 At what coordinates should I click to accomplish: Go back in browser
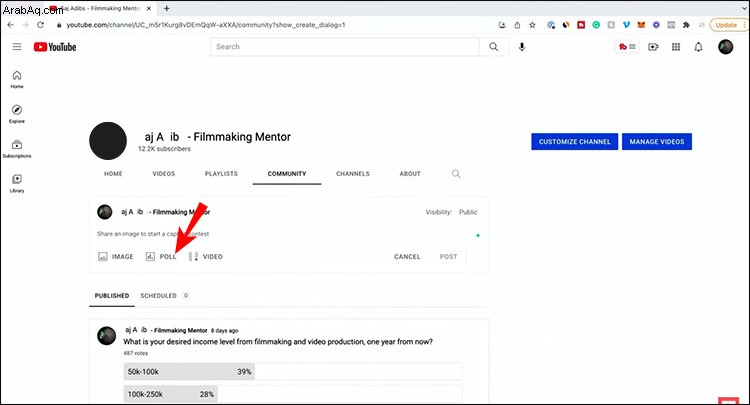11,25
